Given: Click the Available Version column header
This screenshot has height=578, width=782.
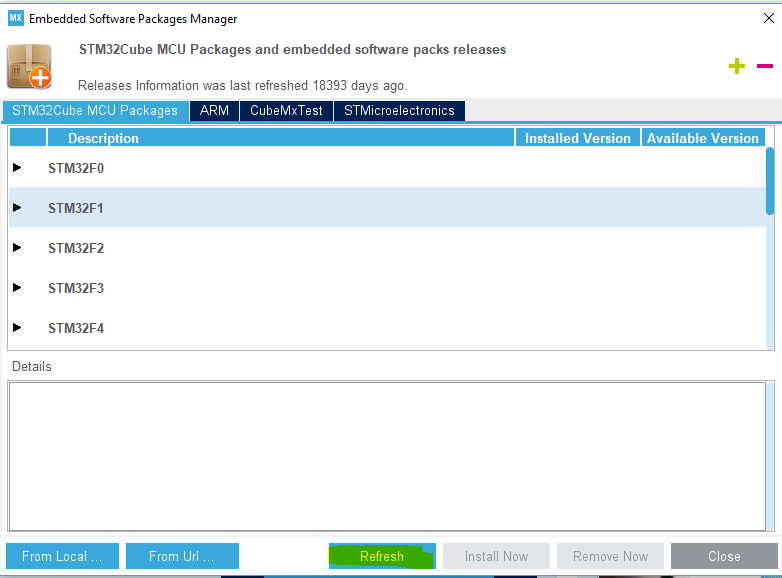Looking at the screenshot, I should tap(703, 138).
